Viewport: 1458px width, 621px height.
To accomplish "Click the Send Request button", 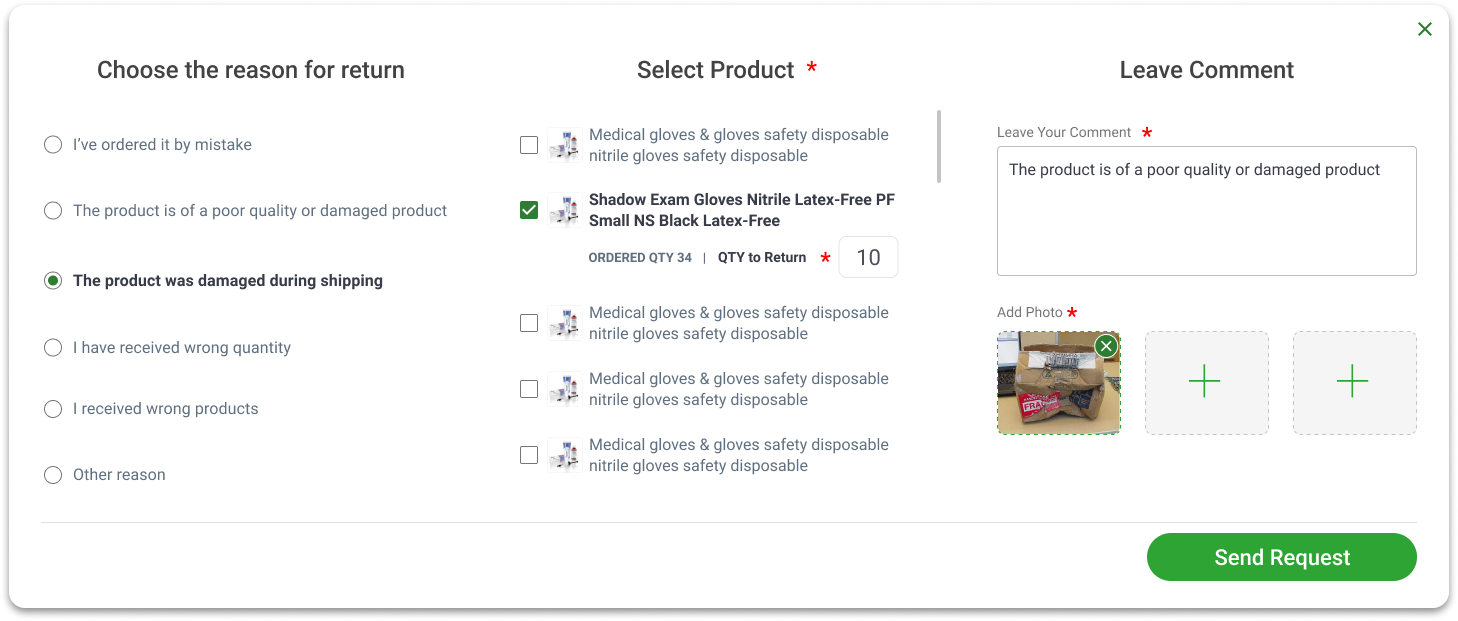I will [x=1282, y=557].
